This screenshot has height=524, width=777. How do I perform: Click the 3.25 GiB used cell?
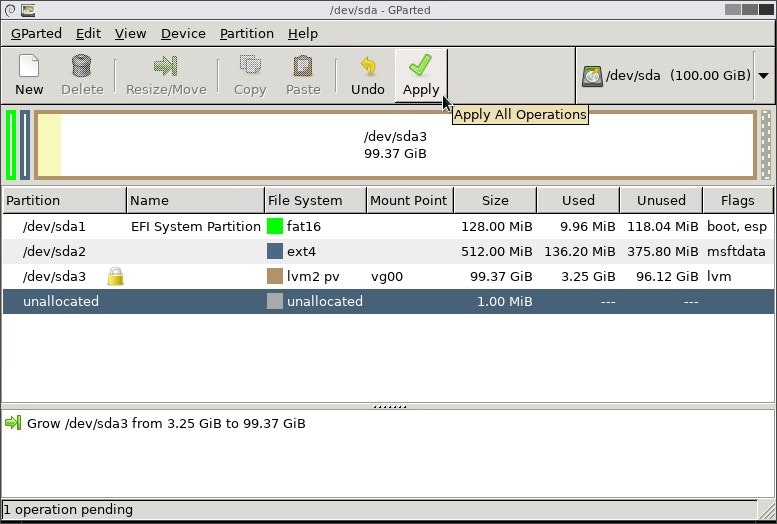588,276
